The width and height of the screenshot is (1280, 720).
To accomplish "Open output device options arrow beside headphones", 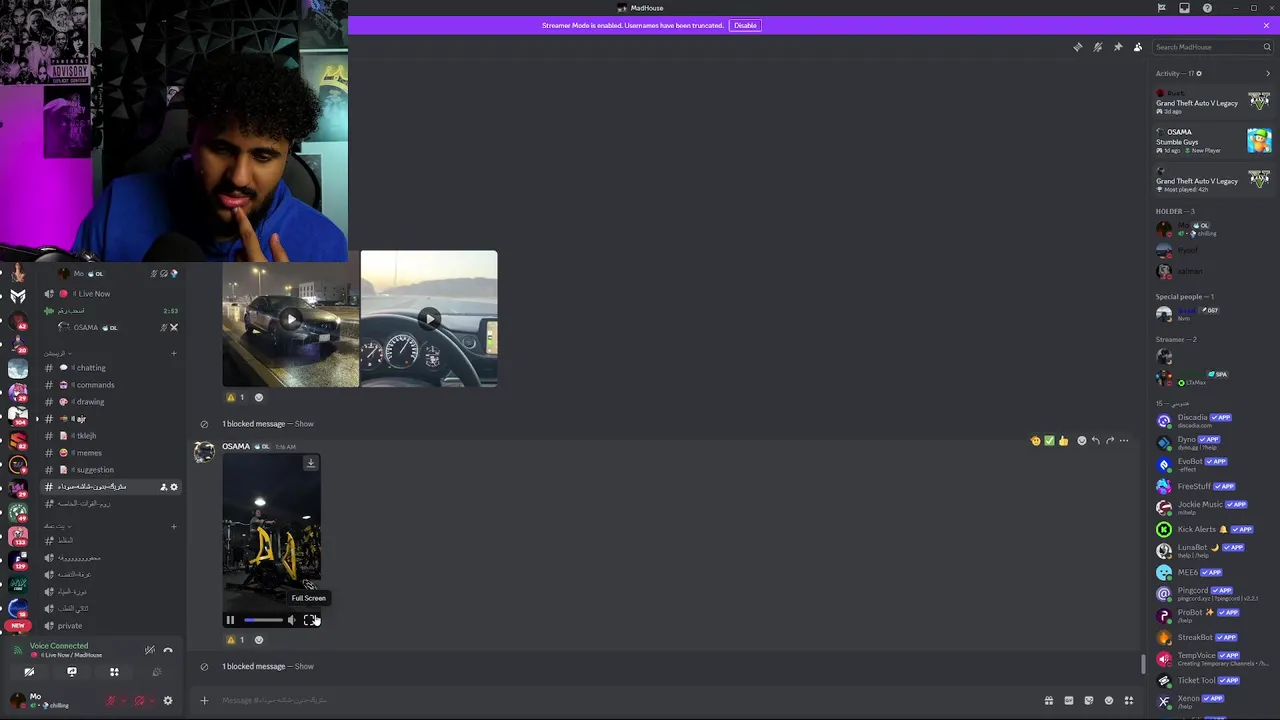I will pyautogui.click(x=152, y=701).
